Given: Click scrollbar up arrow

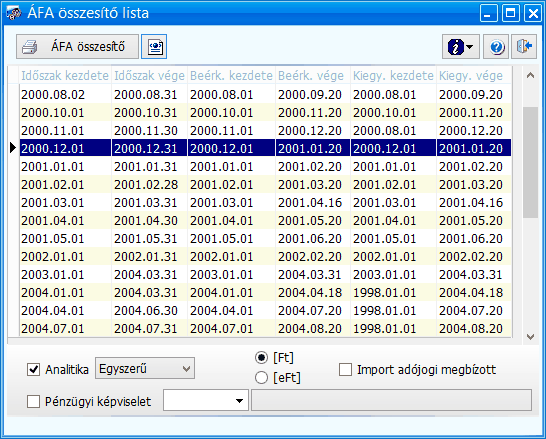Looking at the screenshot, I should [x=530, y=75].
